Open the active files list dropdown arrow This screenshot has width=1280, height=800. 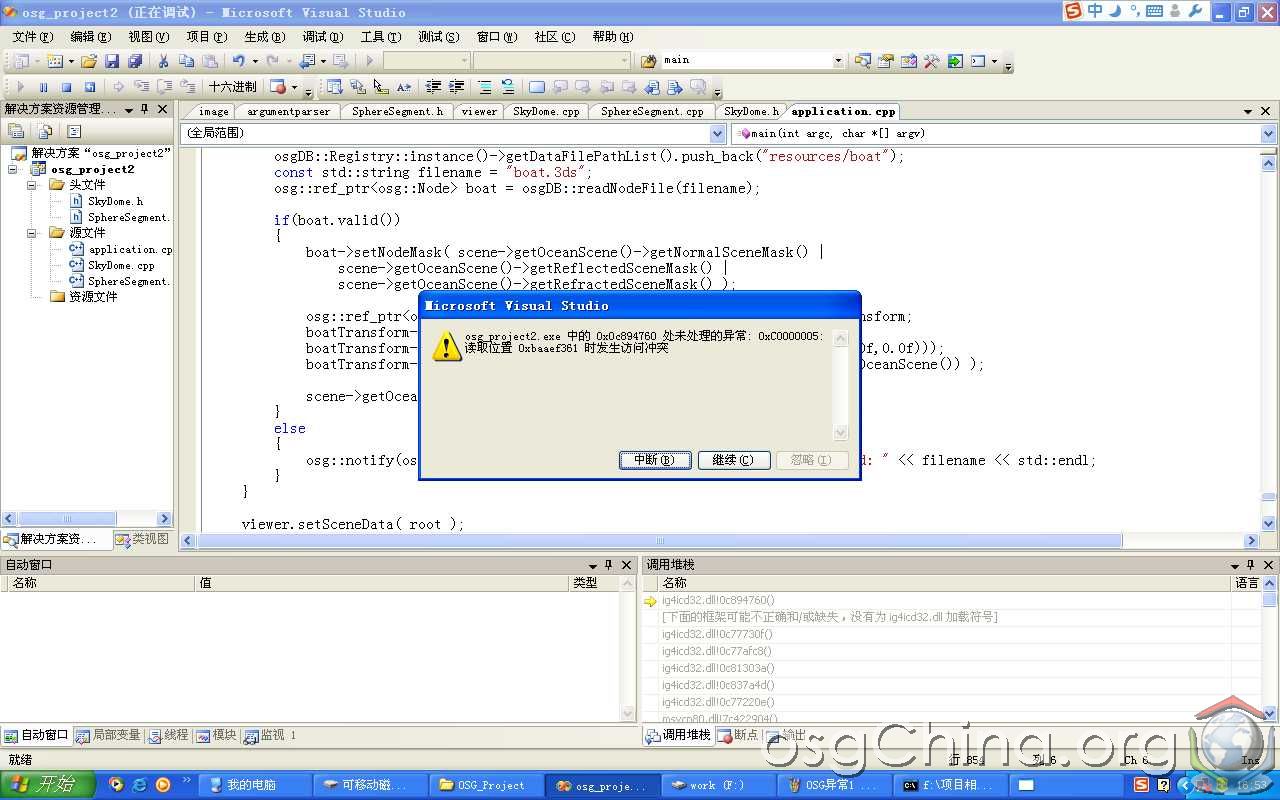[1248, 111]
